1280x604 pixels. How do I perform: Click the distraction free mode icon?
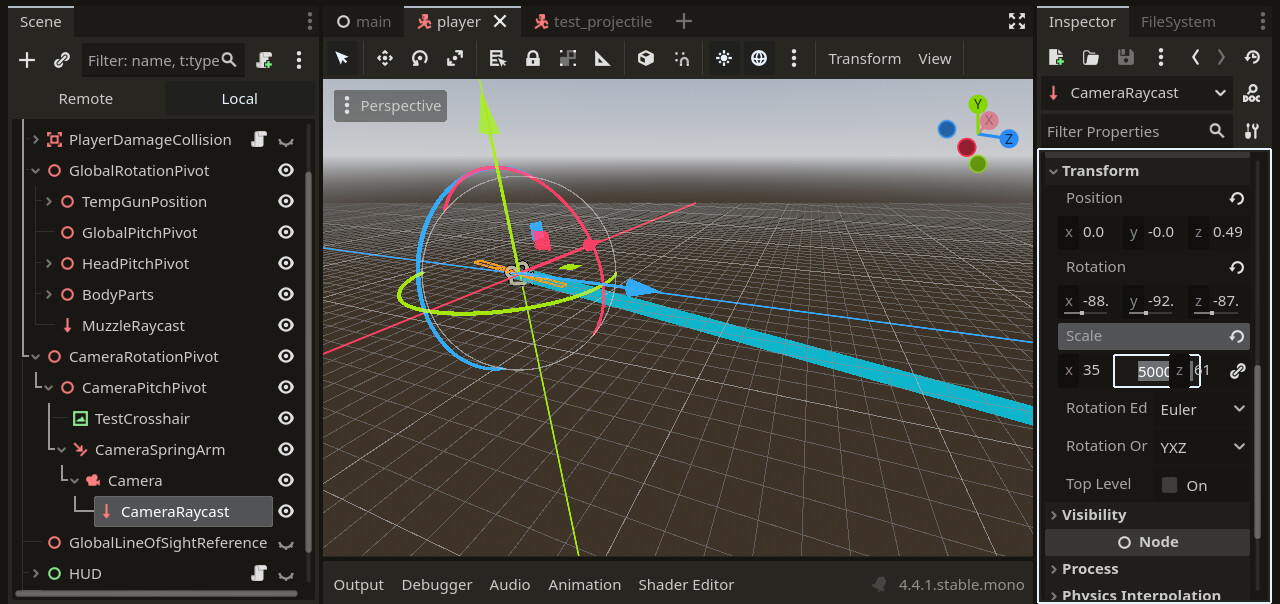pyautogui.click(x=1016, y=21)
